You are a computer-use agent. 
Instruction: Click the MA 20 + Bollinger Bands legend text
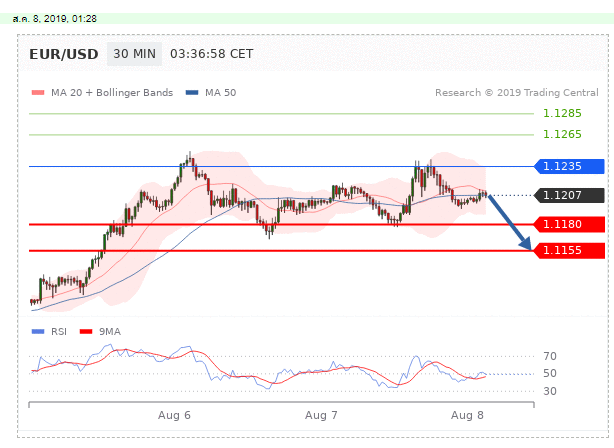tap(112, 93)
